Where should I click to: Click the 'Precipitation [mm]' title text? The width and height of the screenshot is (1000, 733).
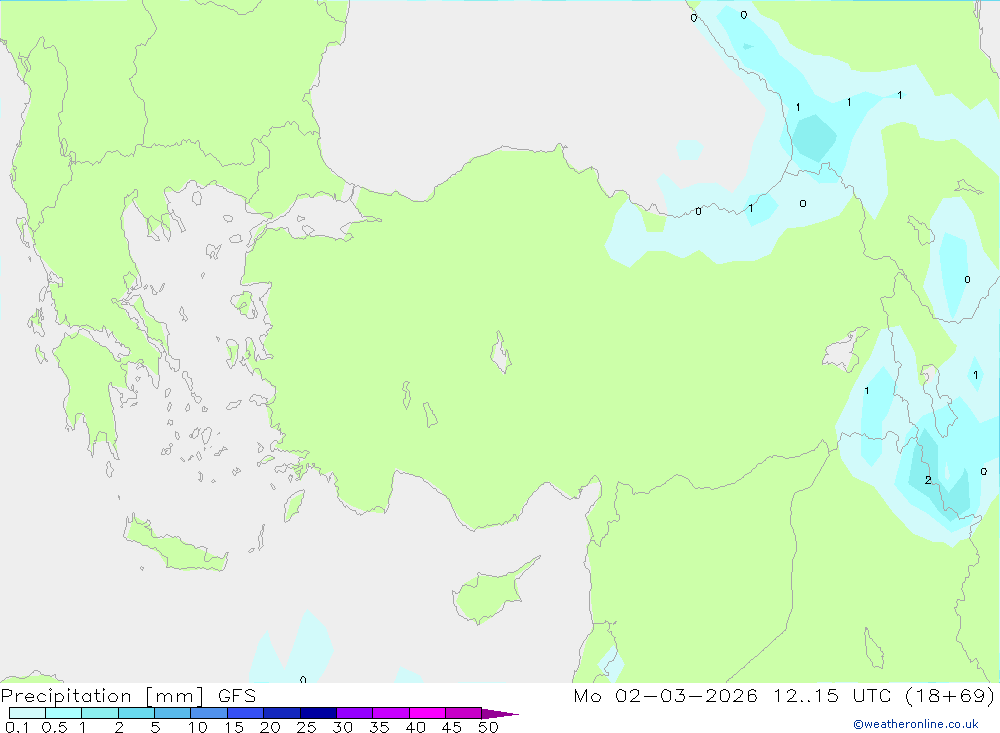102,695
